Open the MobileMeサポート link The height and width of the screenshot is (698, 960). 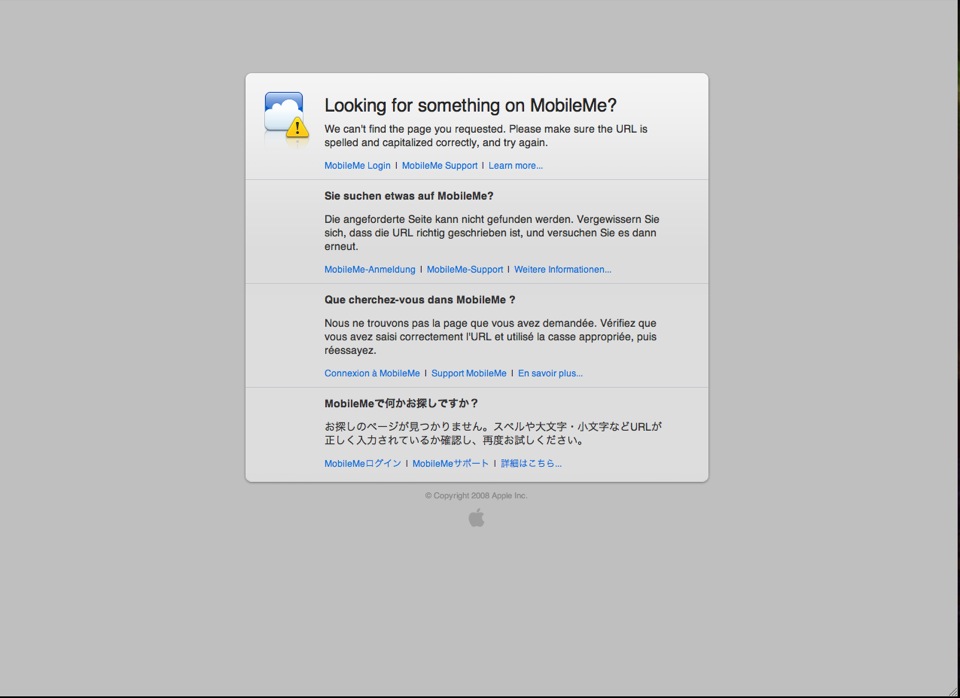[x=451, y=463]
